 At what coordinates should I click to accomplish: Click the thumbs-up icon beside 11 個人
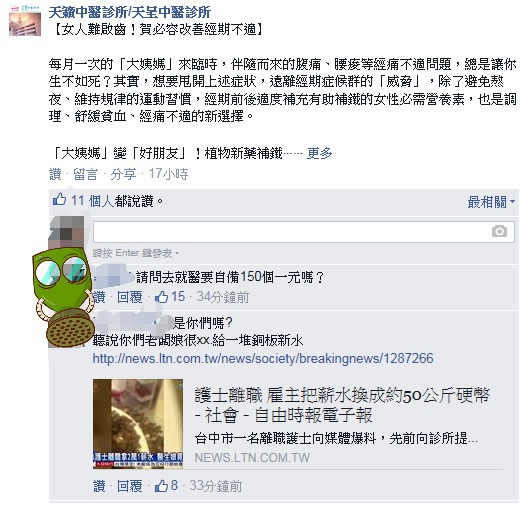[x=59, y=200]
